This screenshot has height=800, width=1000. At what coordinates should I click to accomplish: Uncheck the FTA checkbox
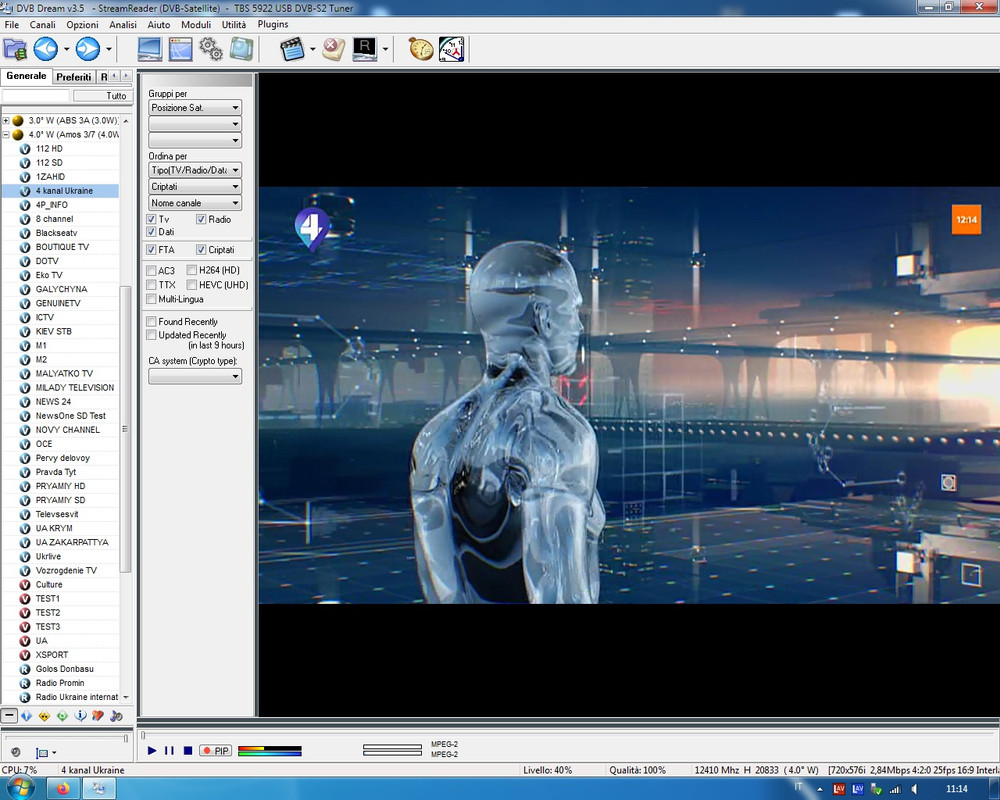click(151, 249)
